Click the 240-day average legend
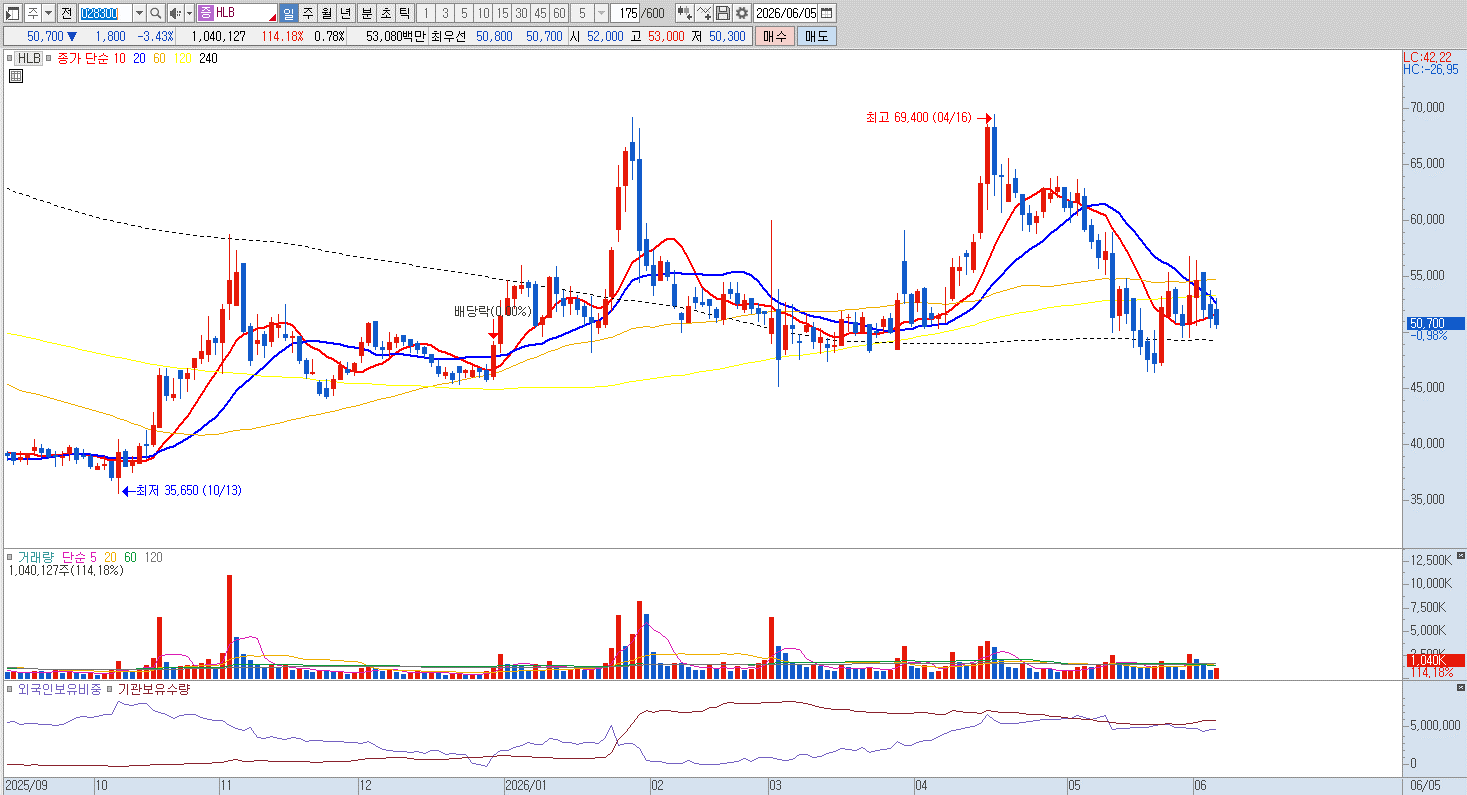Image resolution: width=1467 pixels, height=795 pixels. coord(208,58)
